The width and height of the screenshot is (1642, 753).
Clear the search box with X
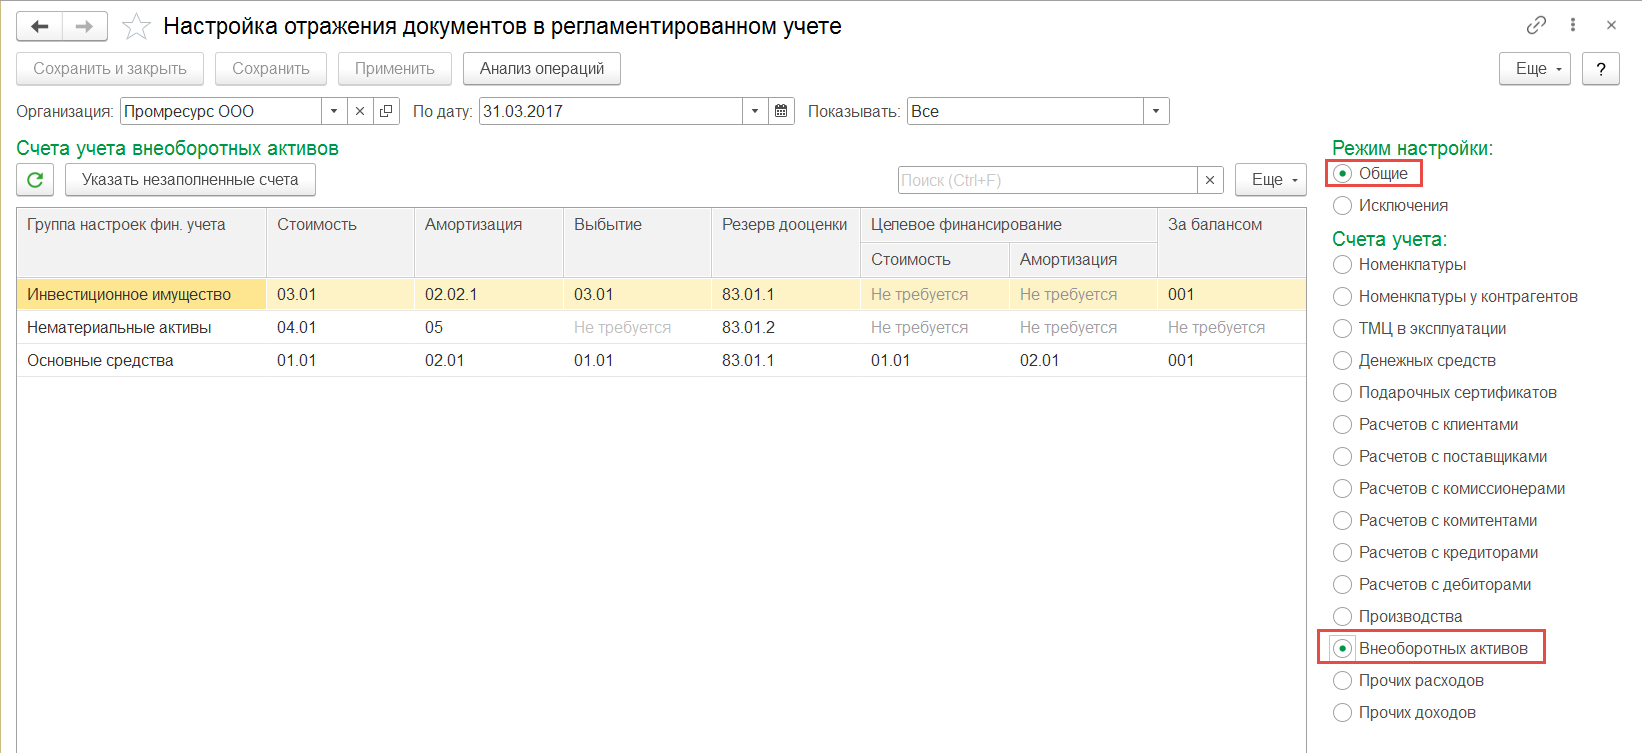[1210, 180]
